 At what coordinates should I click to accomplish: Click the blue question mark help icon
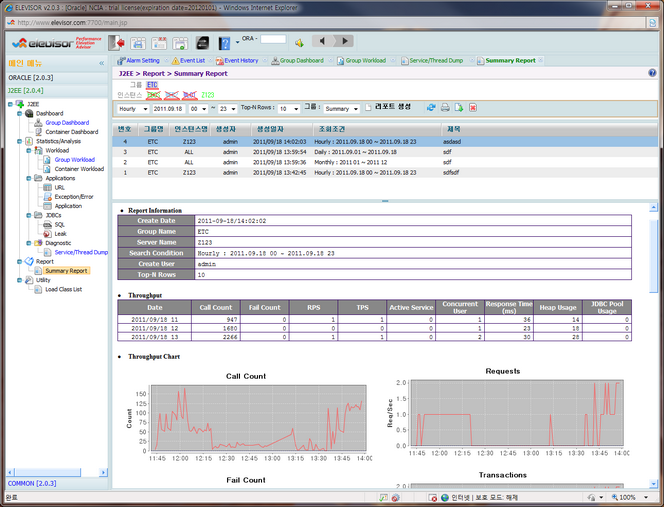pyautogui.click(x=652, y=73)
